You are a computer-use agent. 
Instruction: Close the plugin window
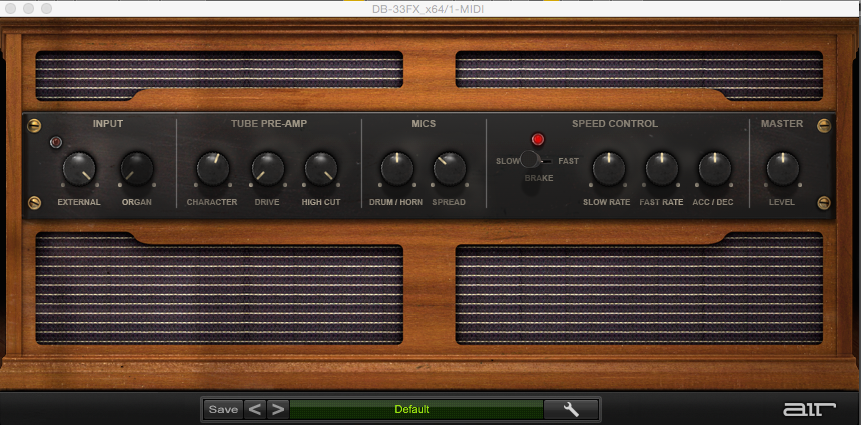tap(11, 9)
